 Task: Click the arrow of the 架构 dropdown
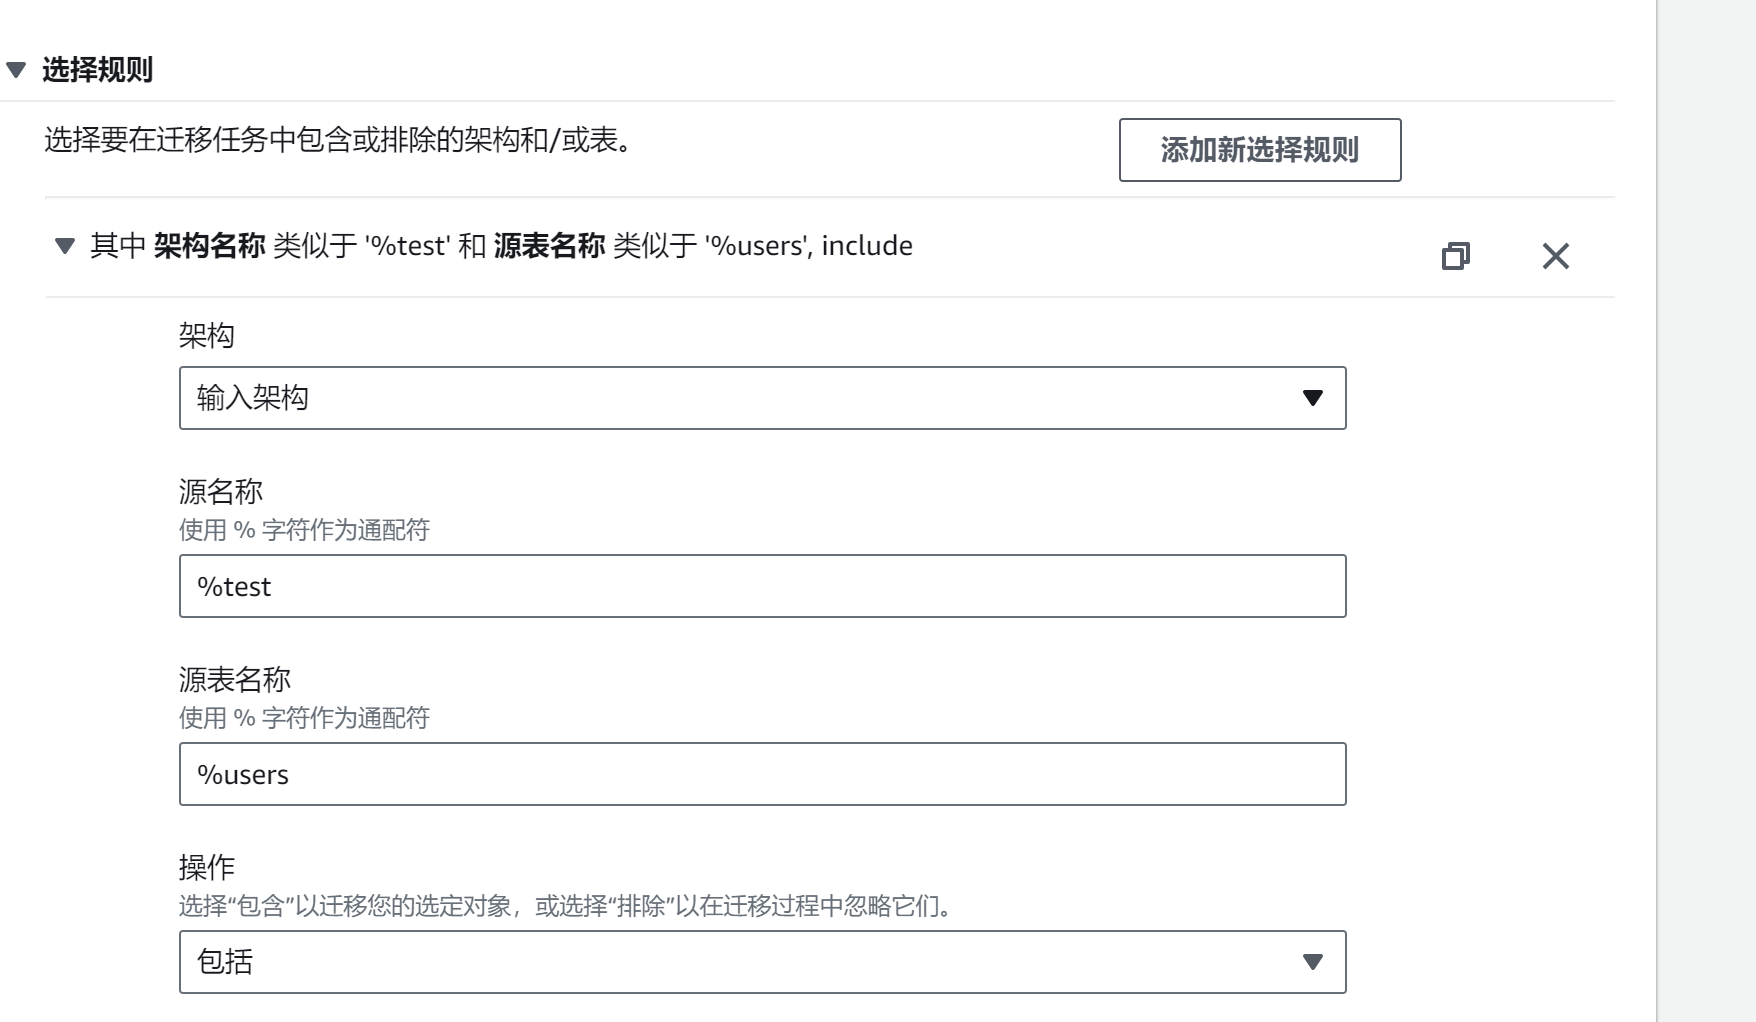pyautogui.click(x=1313, y=398)
